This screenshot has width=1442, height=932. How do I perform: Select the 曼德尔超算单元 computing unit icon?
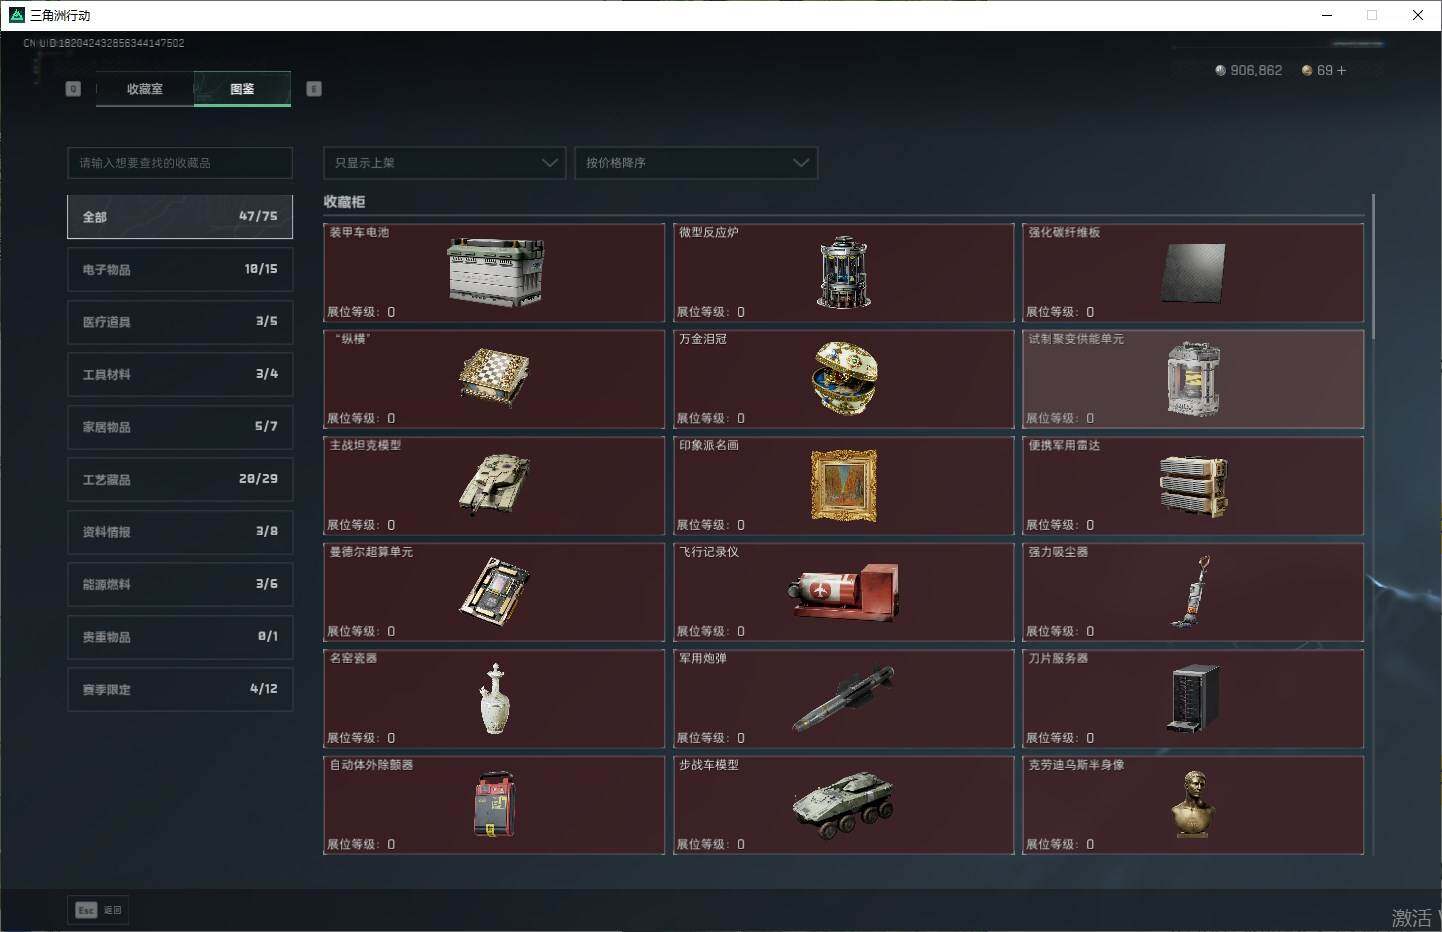[494, 592]
